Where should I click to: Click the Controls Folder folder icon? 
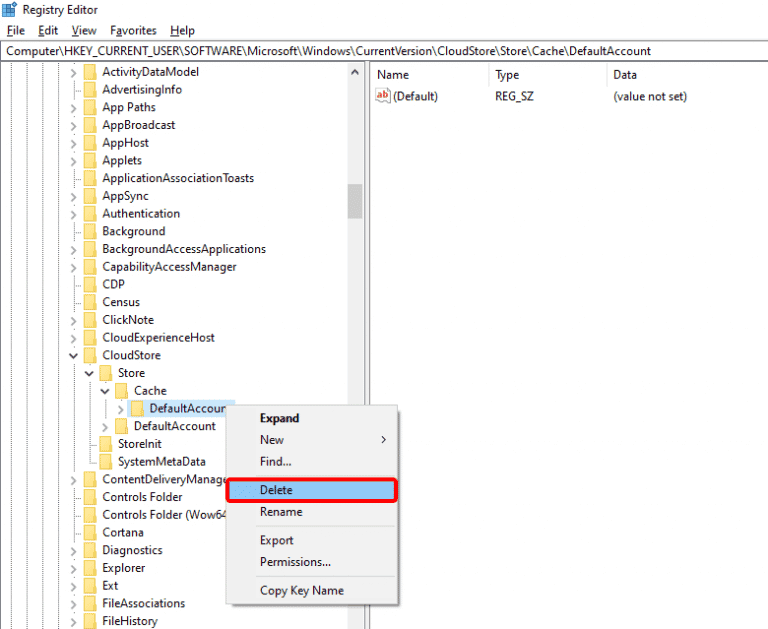click(90, 497)
